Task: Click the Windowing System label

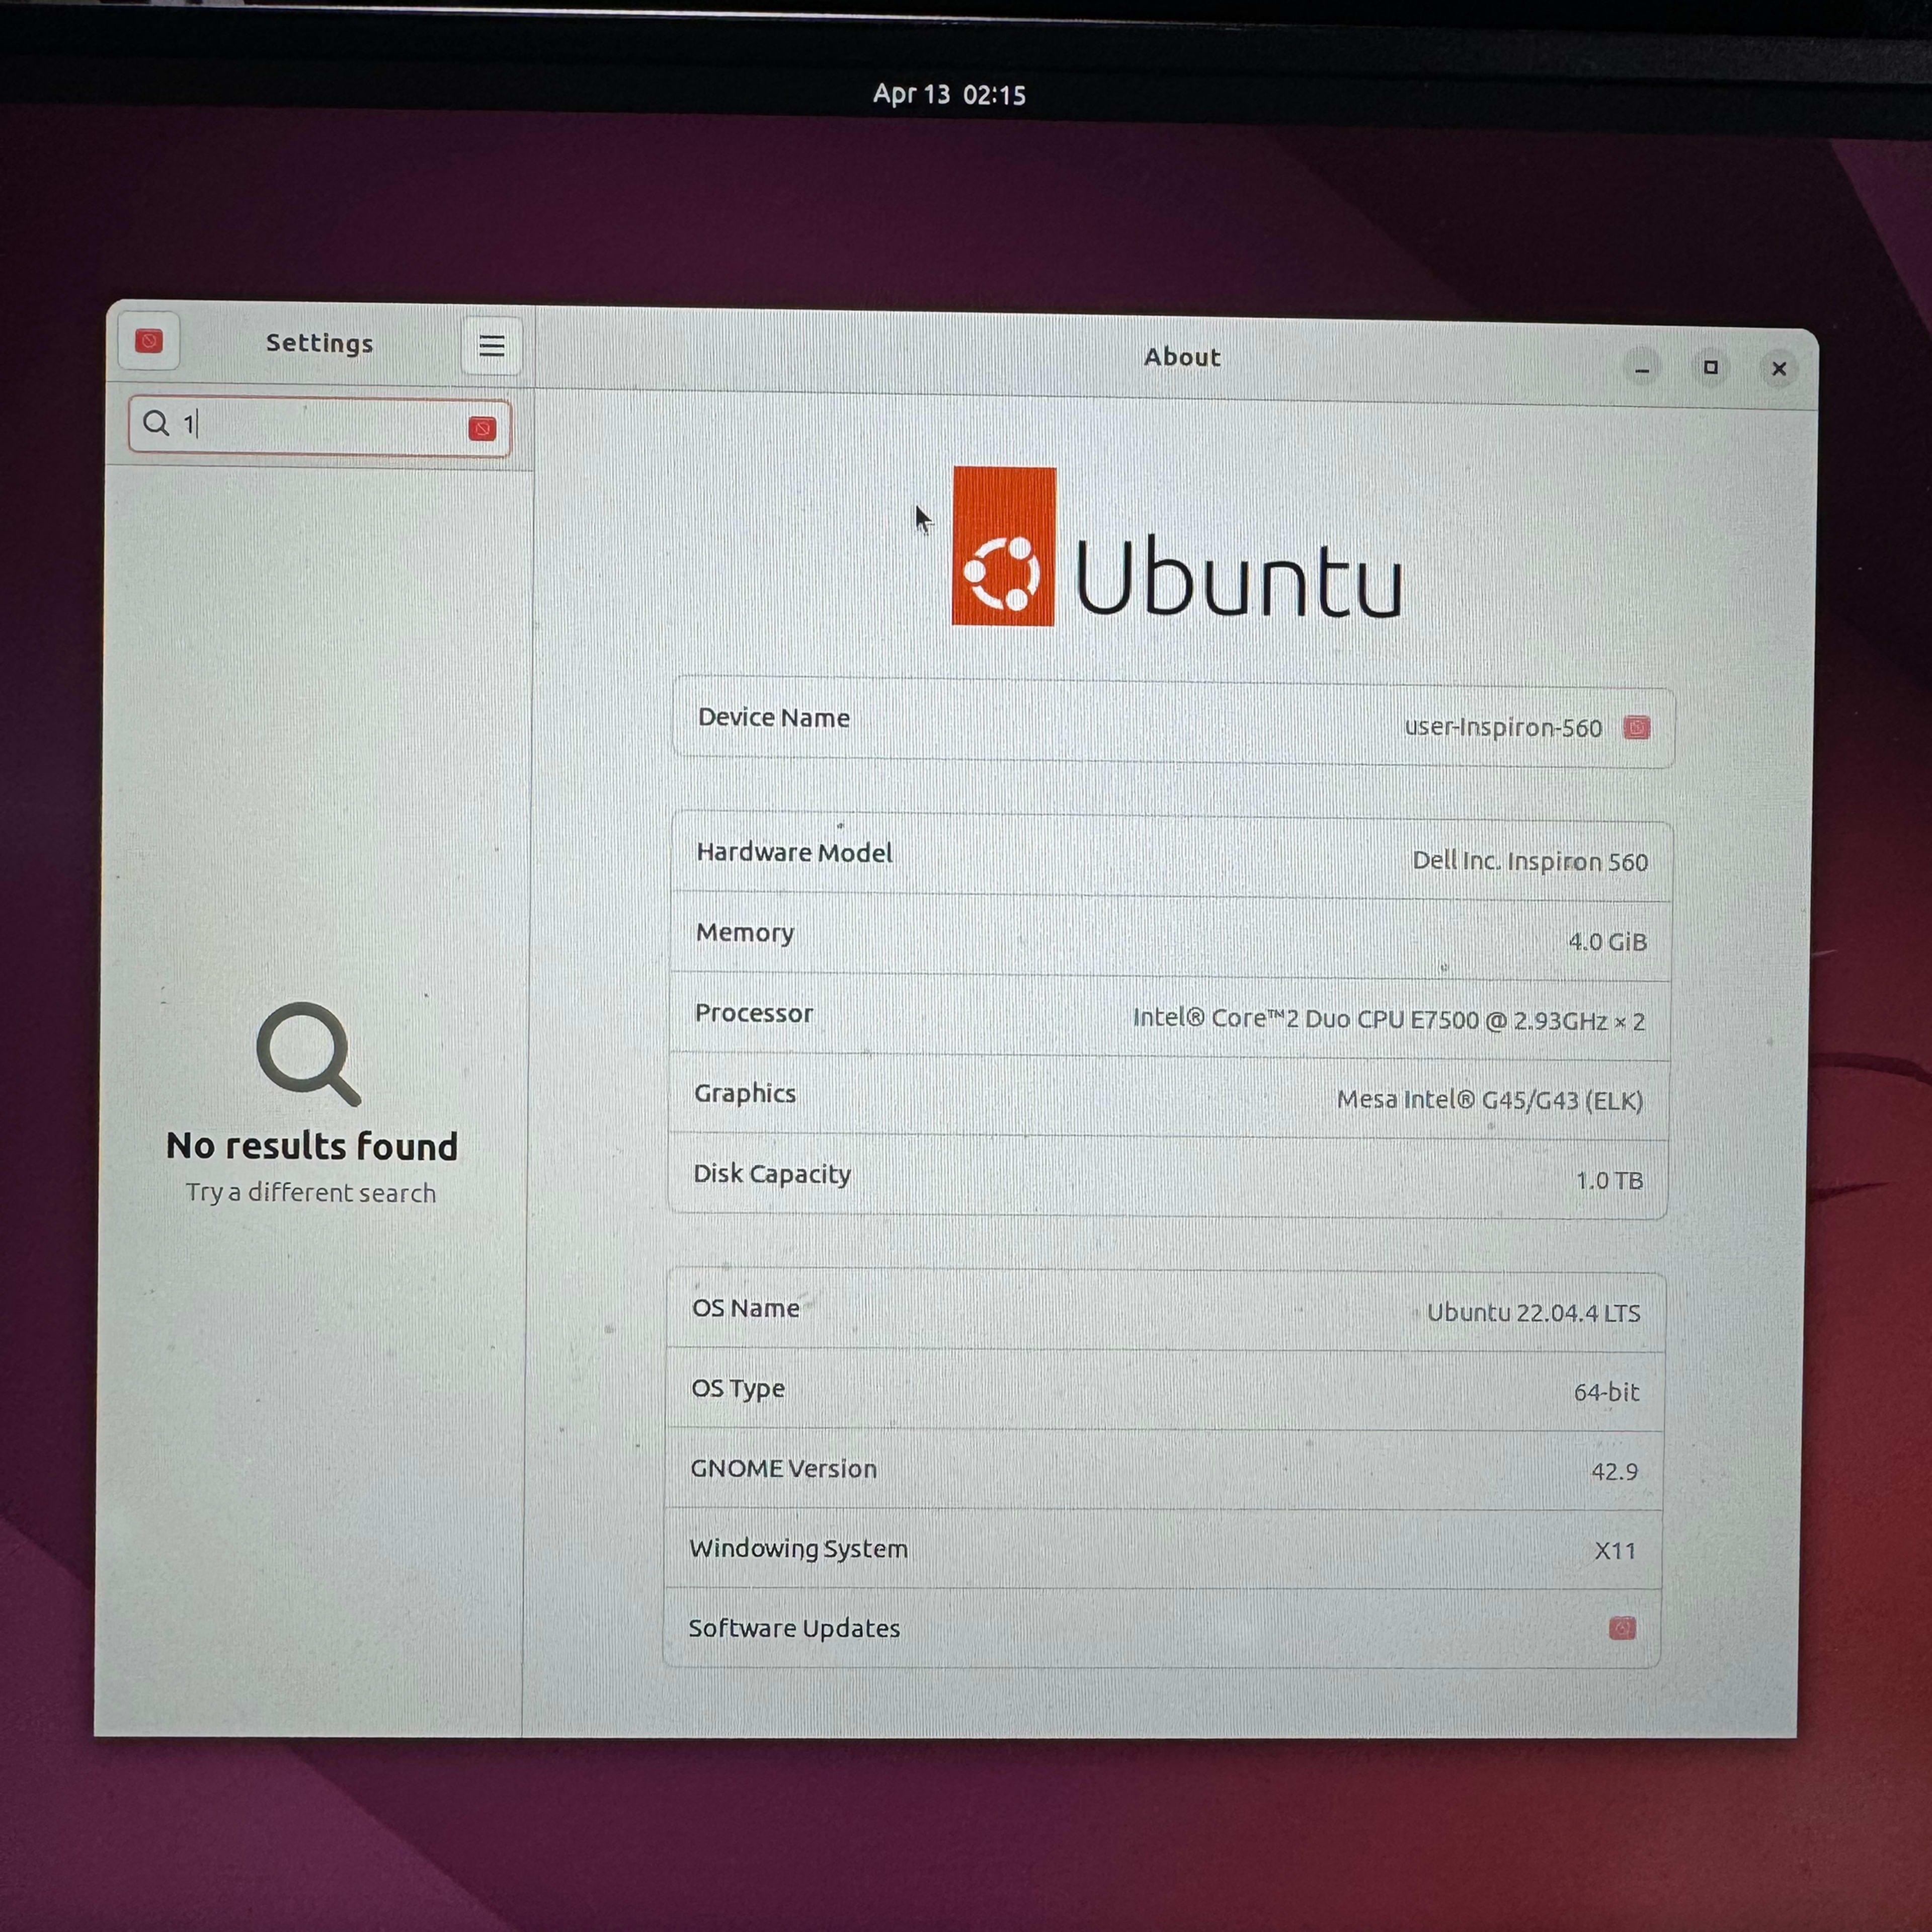Action: (798, 1548)
